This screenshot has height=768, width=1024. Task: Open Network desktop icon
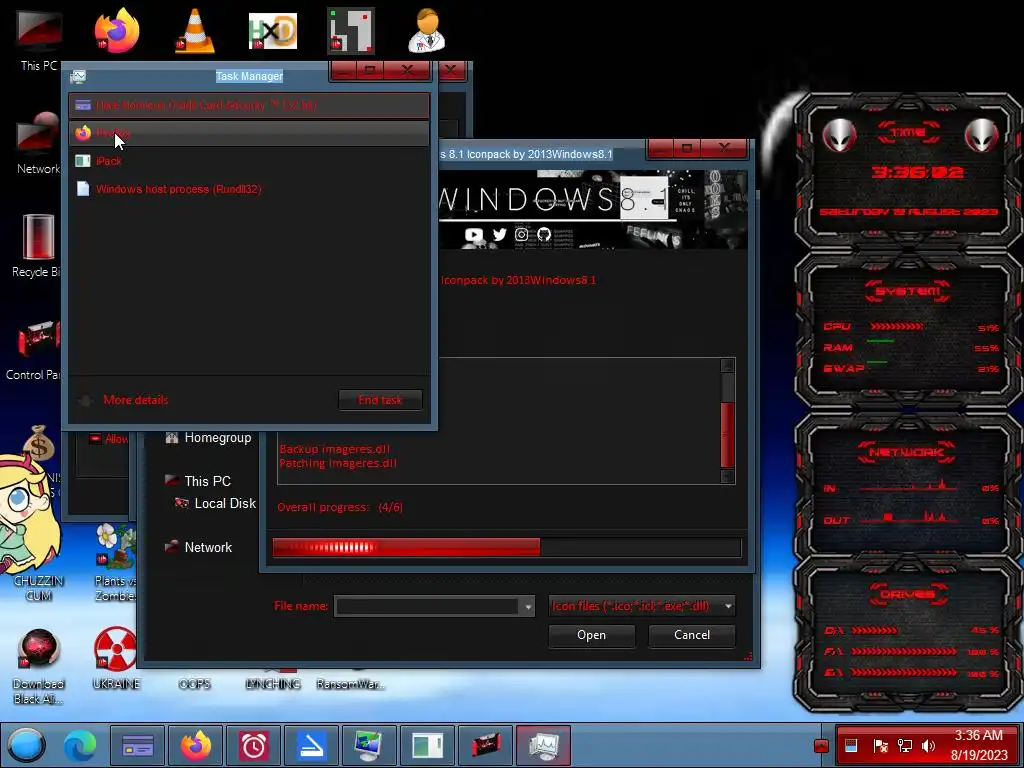[x=39, y=144]
